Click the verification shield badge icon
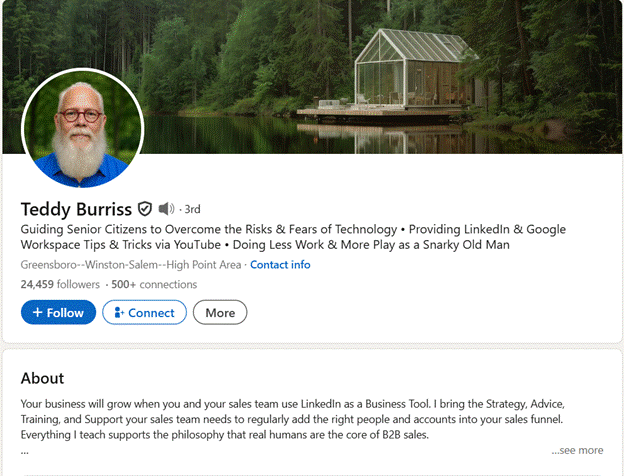Image resolution: width=624 pixels, height=476 pixels. pos(145,209)
